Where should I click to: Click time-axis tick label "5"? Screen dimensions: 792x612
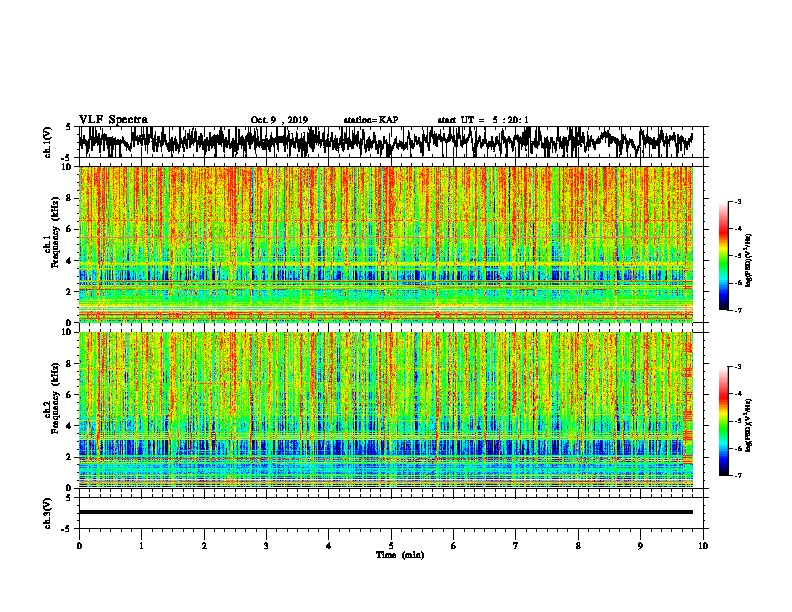coord(391,546)
